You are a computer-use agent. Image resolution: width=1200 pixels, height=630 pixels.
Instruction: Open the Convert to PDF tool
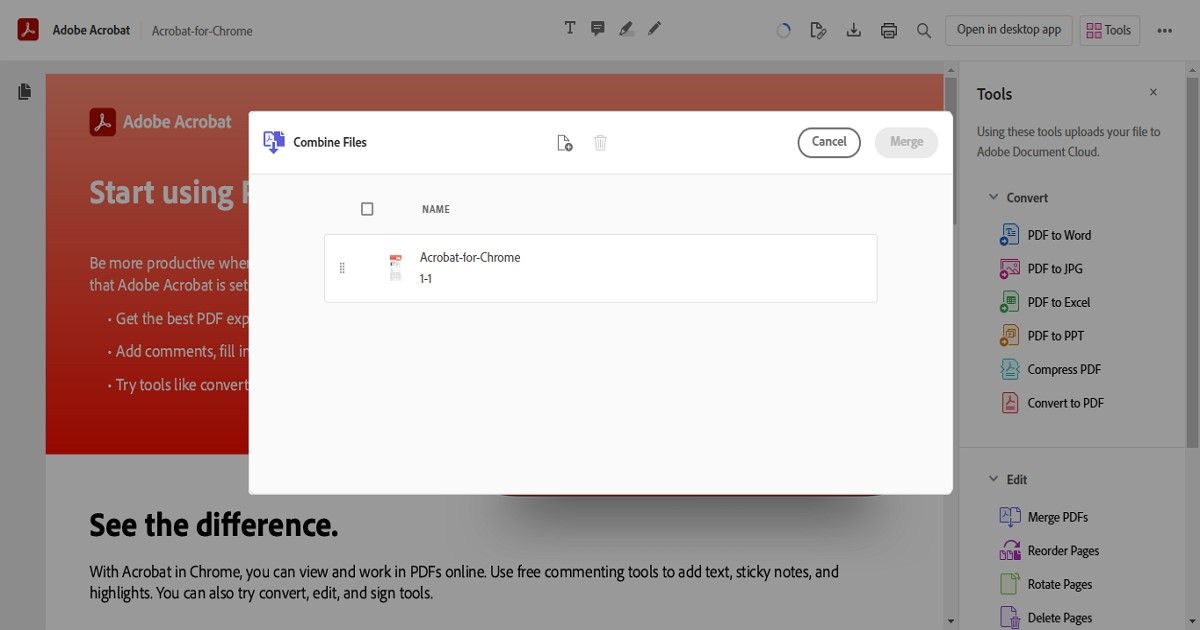[x=1052, y=403]
